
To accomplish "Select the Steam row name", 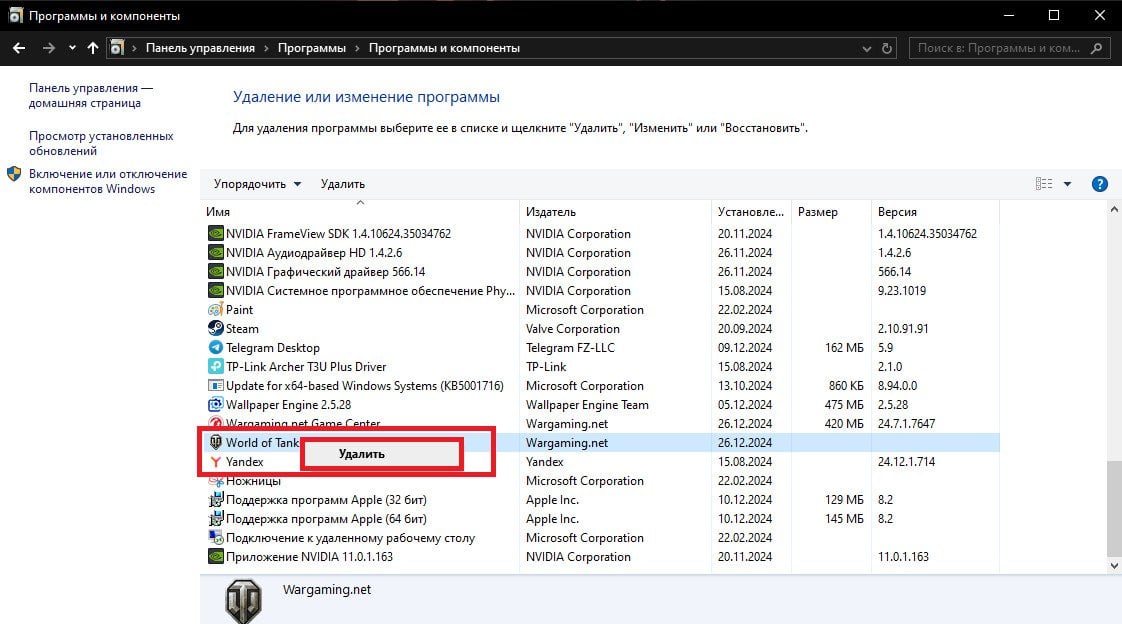I will (x=242, y=328).
